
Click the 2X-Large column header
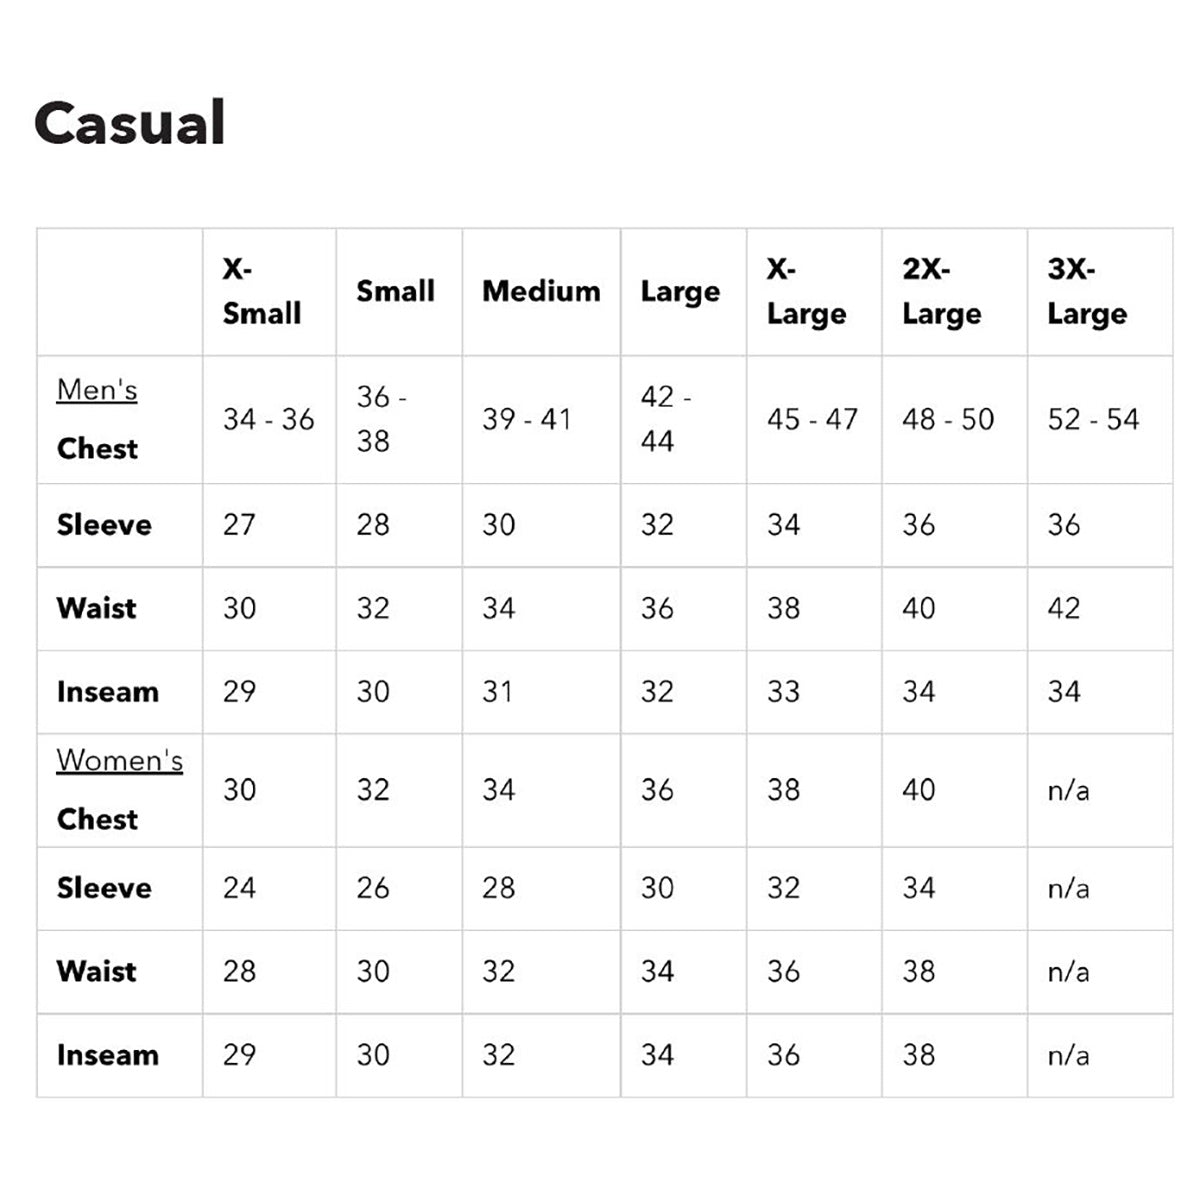click(x=941, y=291)
